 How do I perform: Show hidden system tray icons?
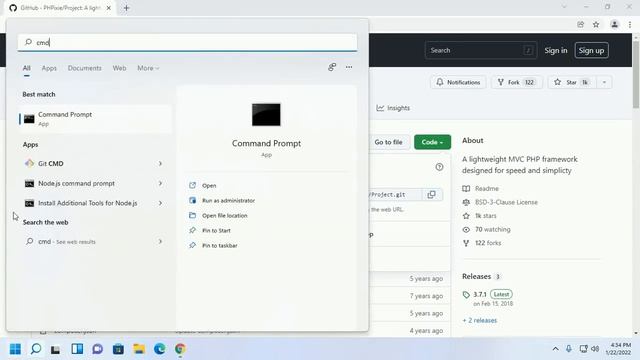pos(556,349)
